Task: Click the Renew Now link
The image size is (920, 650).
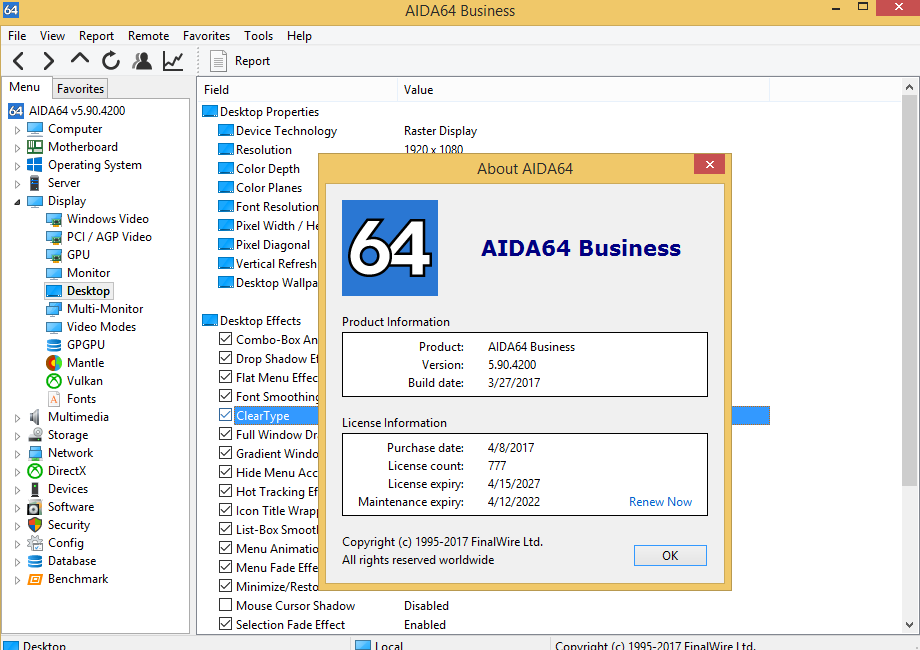Action: [660, 502]
